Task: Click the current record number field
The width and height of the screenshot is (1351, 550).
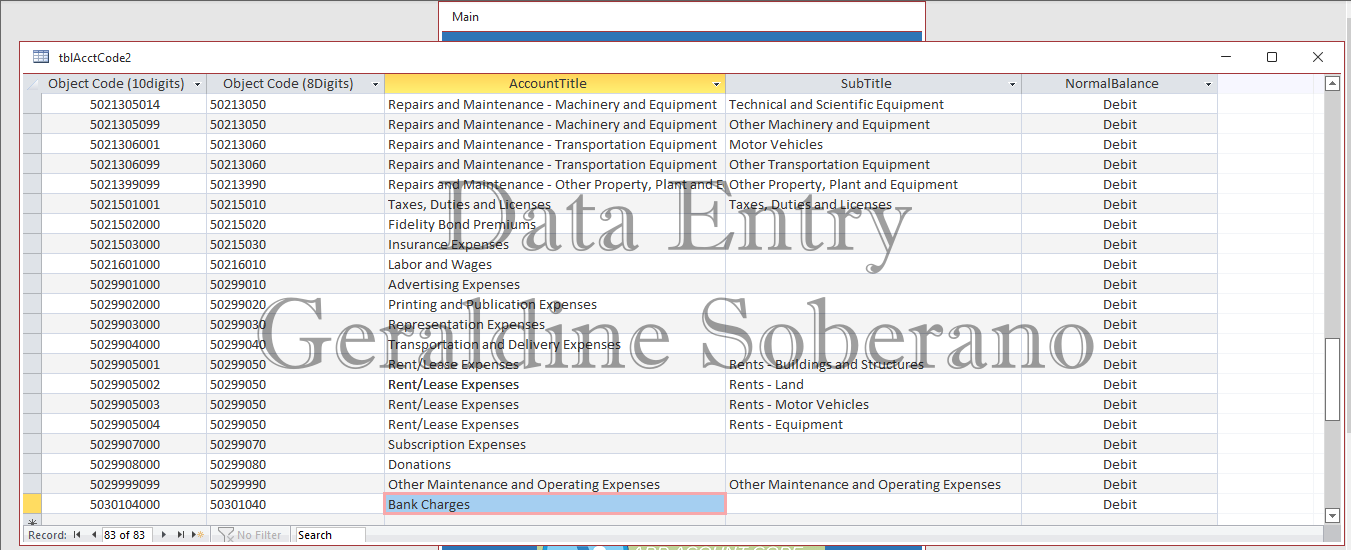Action: pos(125,535)
